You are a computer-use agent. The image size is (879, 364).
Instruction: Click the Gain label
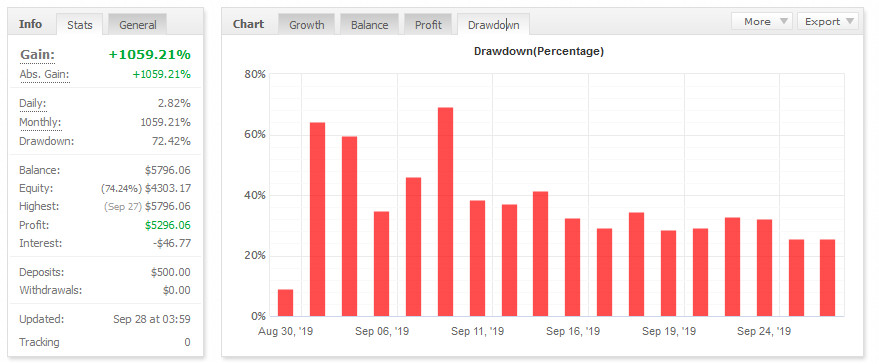pos(38,55)
